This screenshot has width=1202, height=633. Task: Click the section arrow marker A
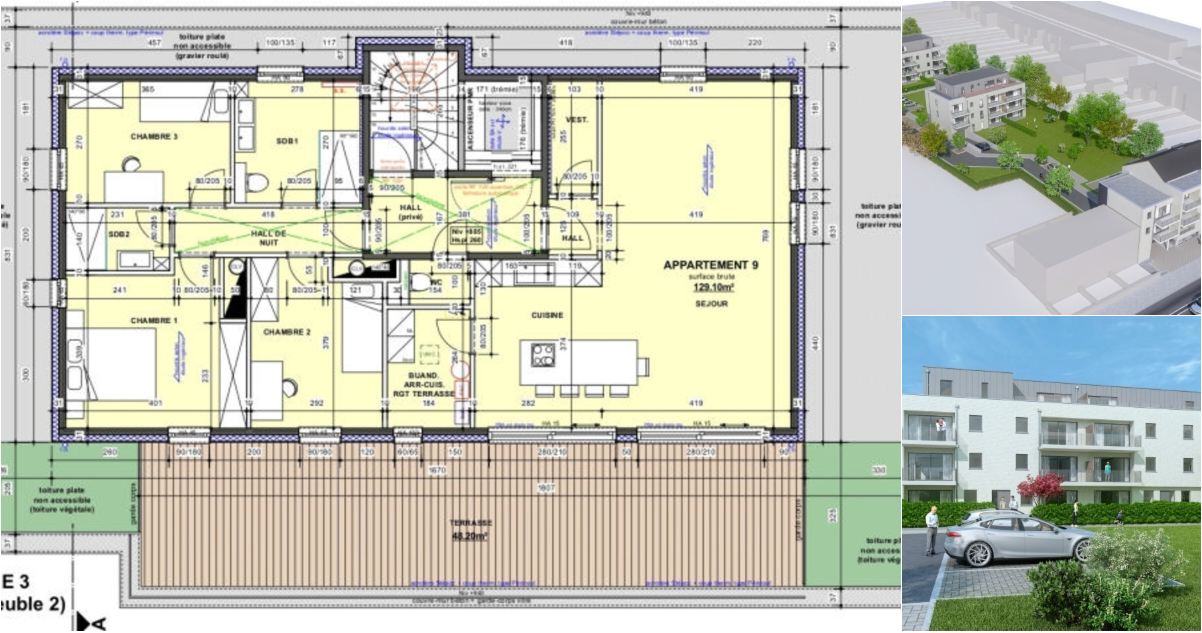(90, 623)
